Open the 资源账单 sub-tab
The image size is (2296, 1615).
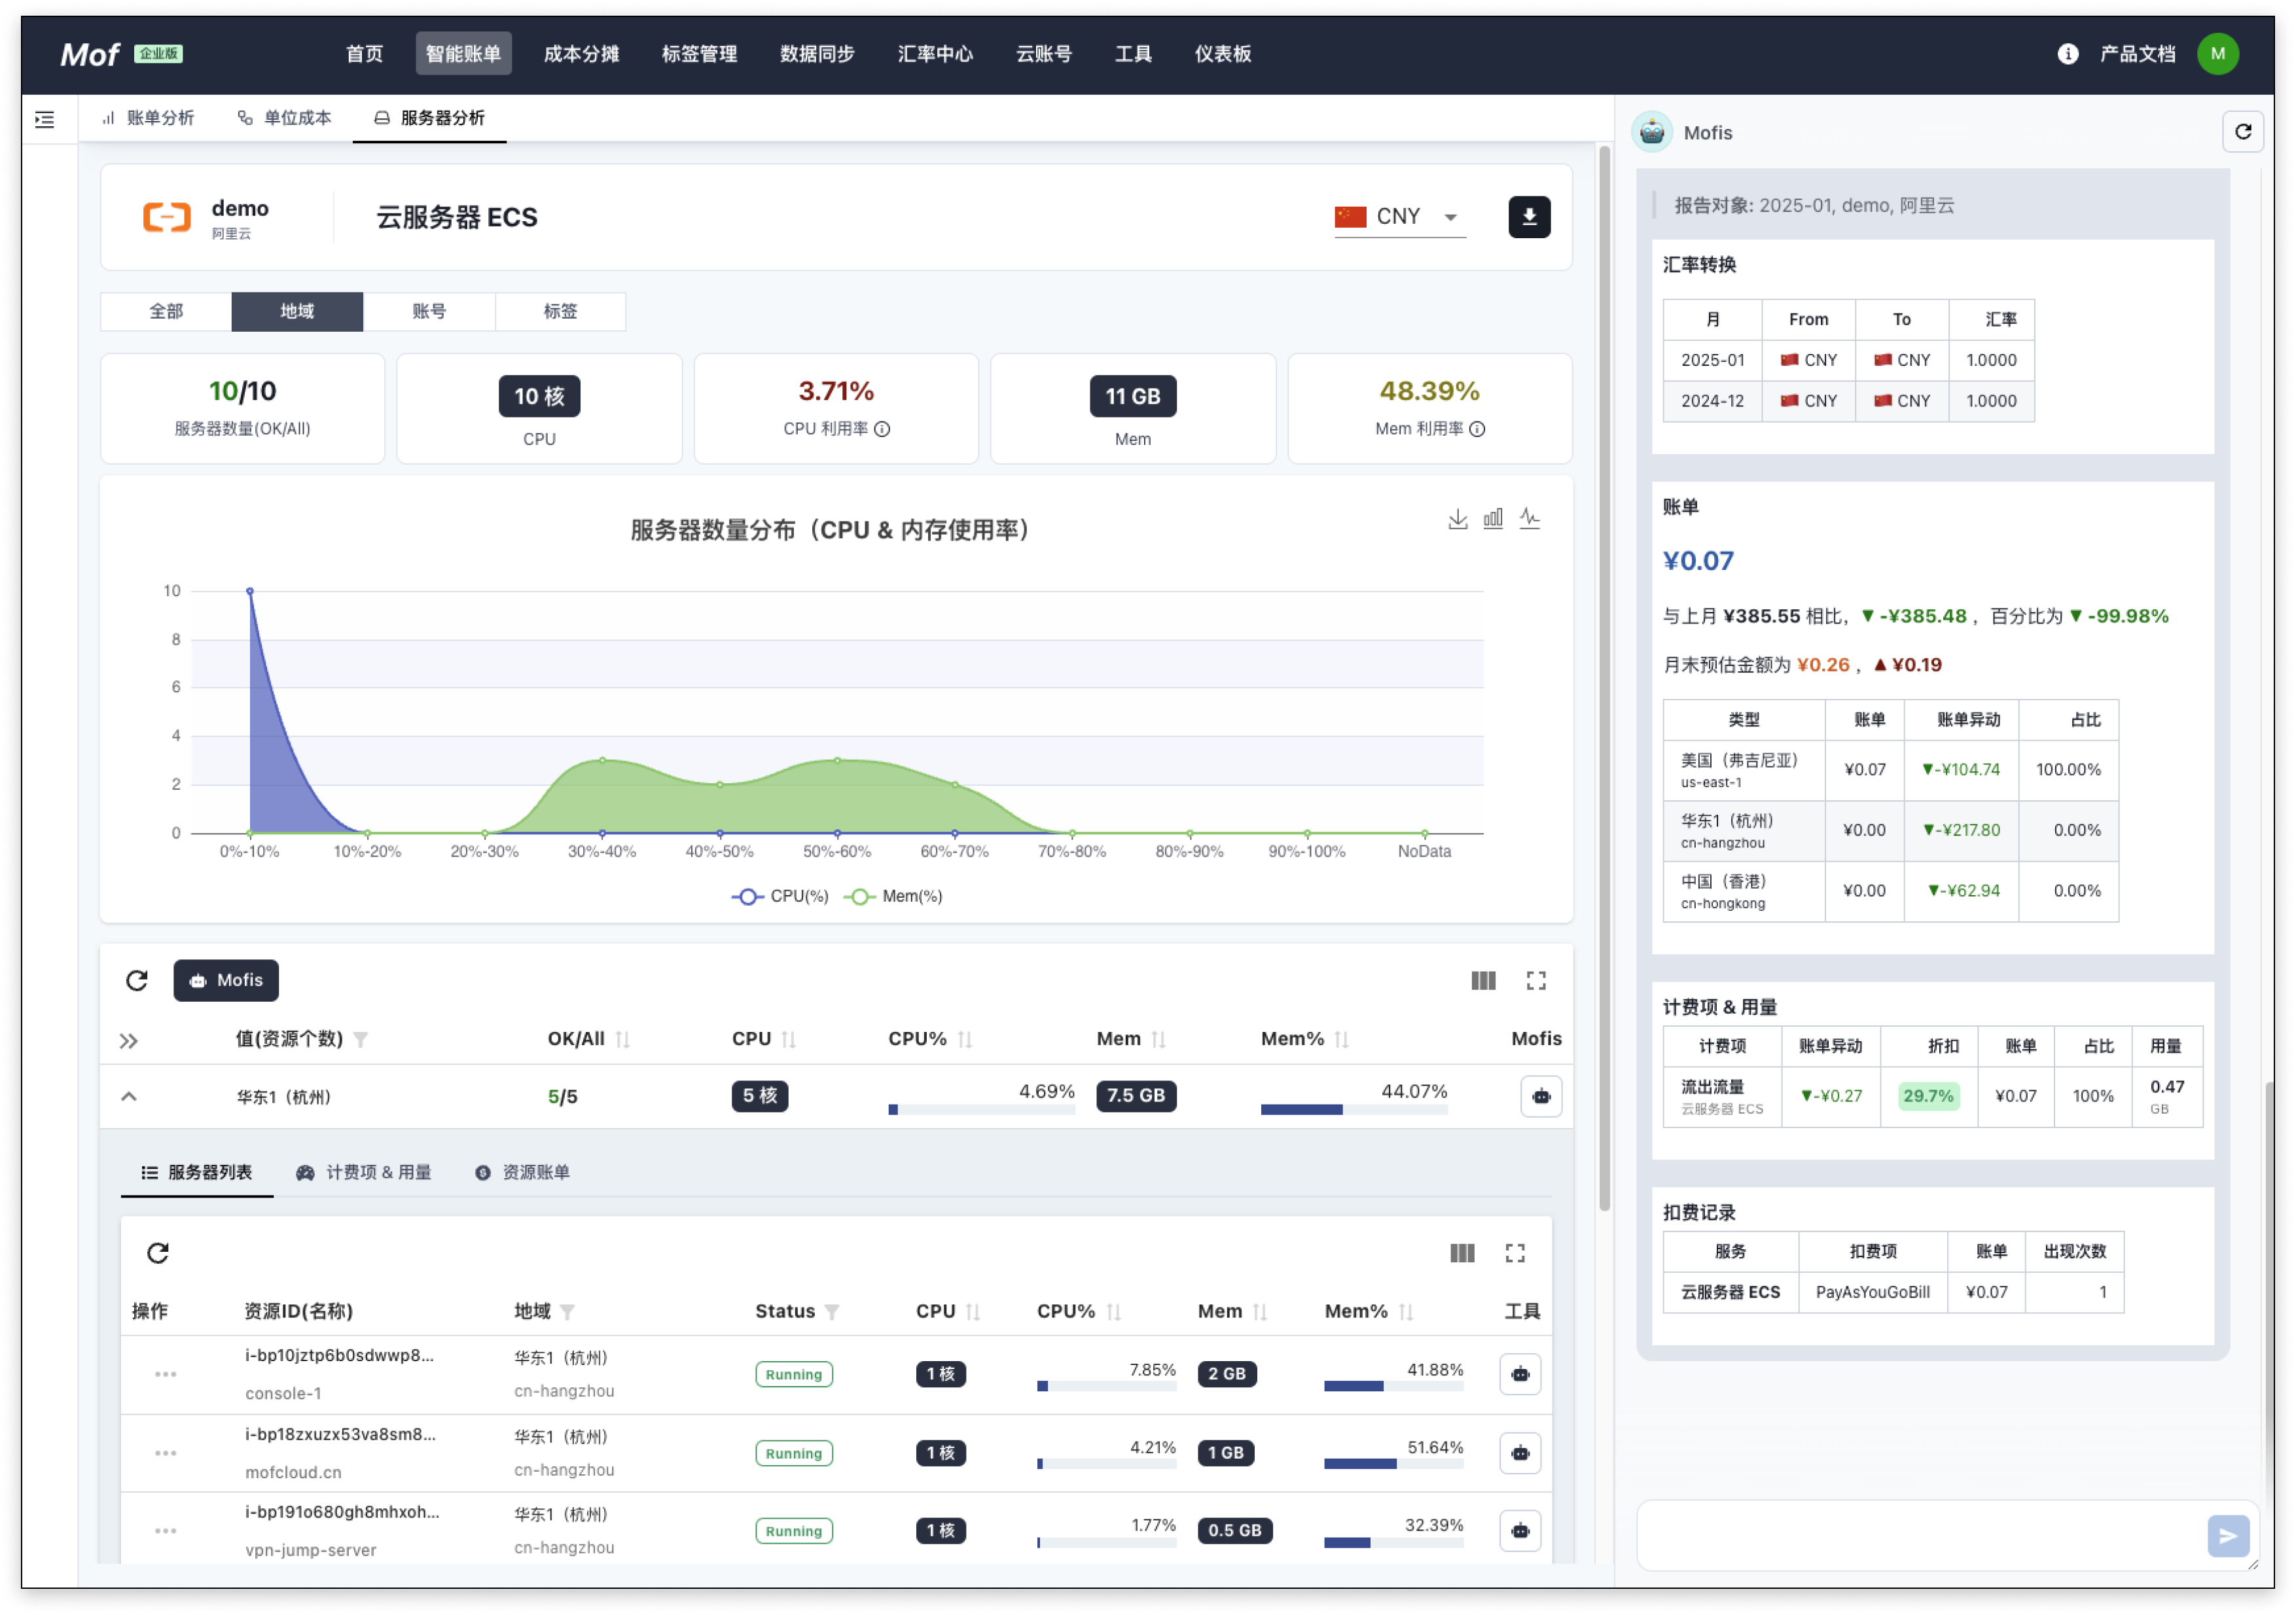[x=522, y=1172]
